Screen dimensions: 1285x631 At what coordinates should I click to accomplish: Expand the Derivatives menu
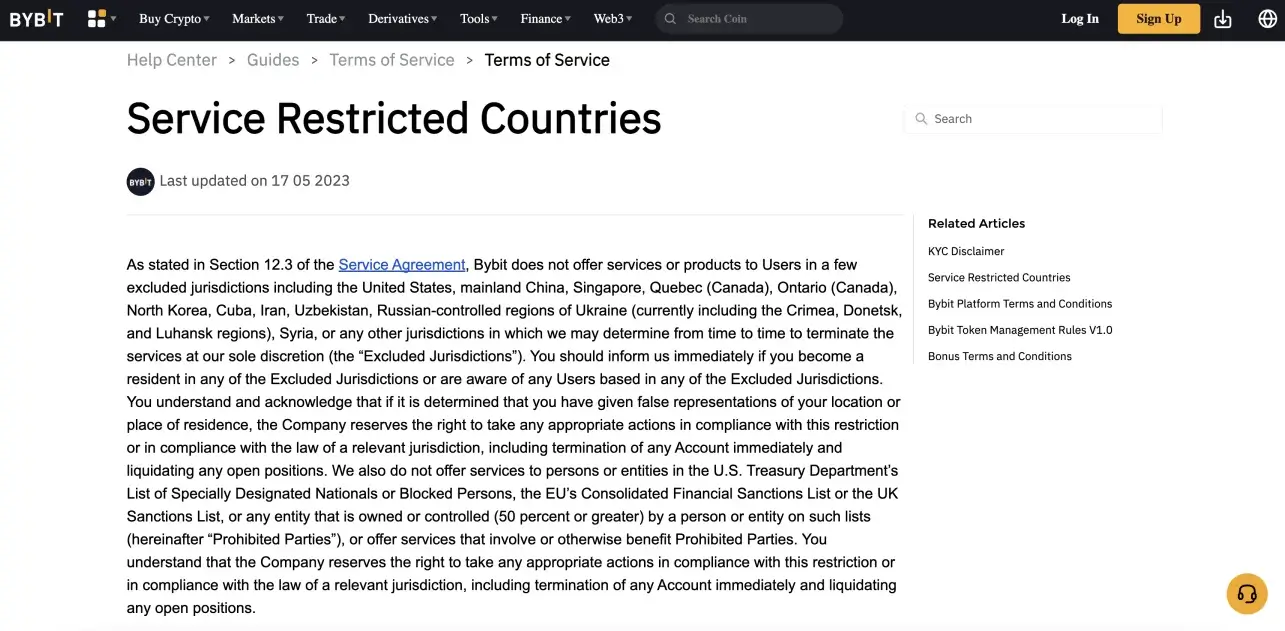[398, 18]
